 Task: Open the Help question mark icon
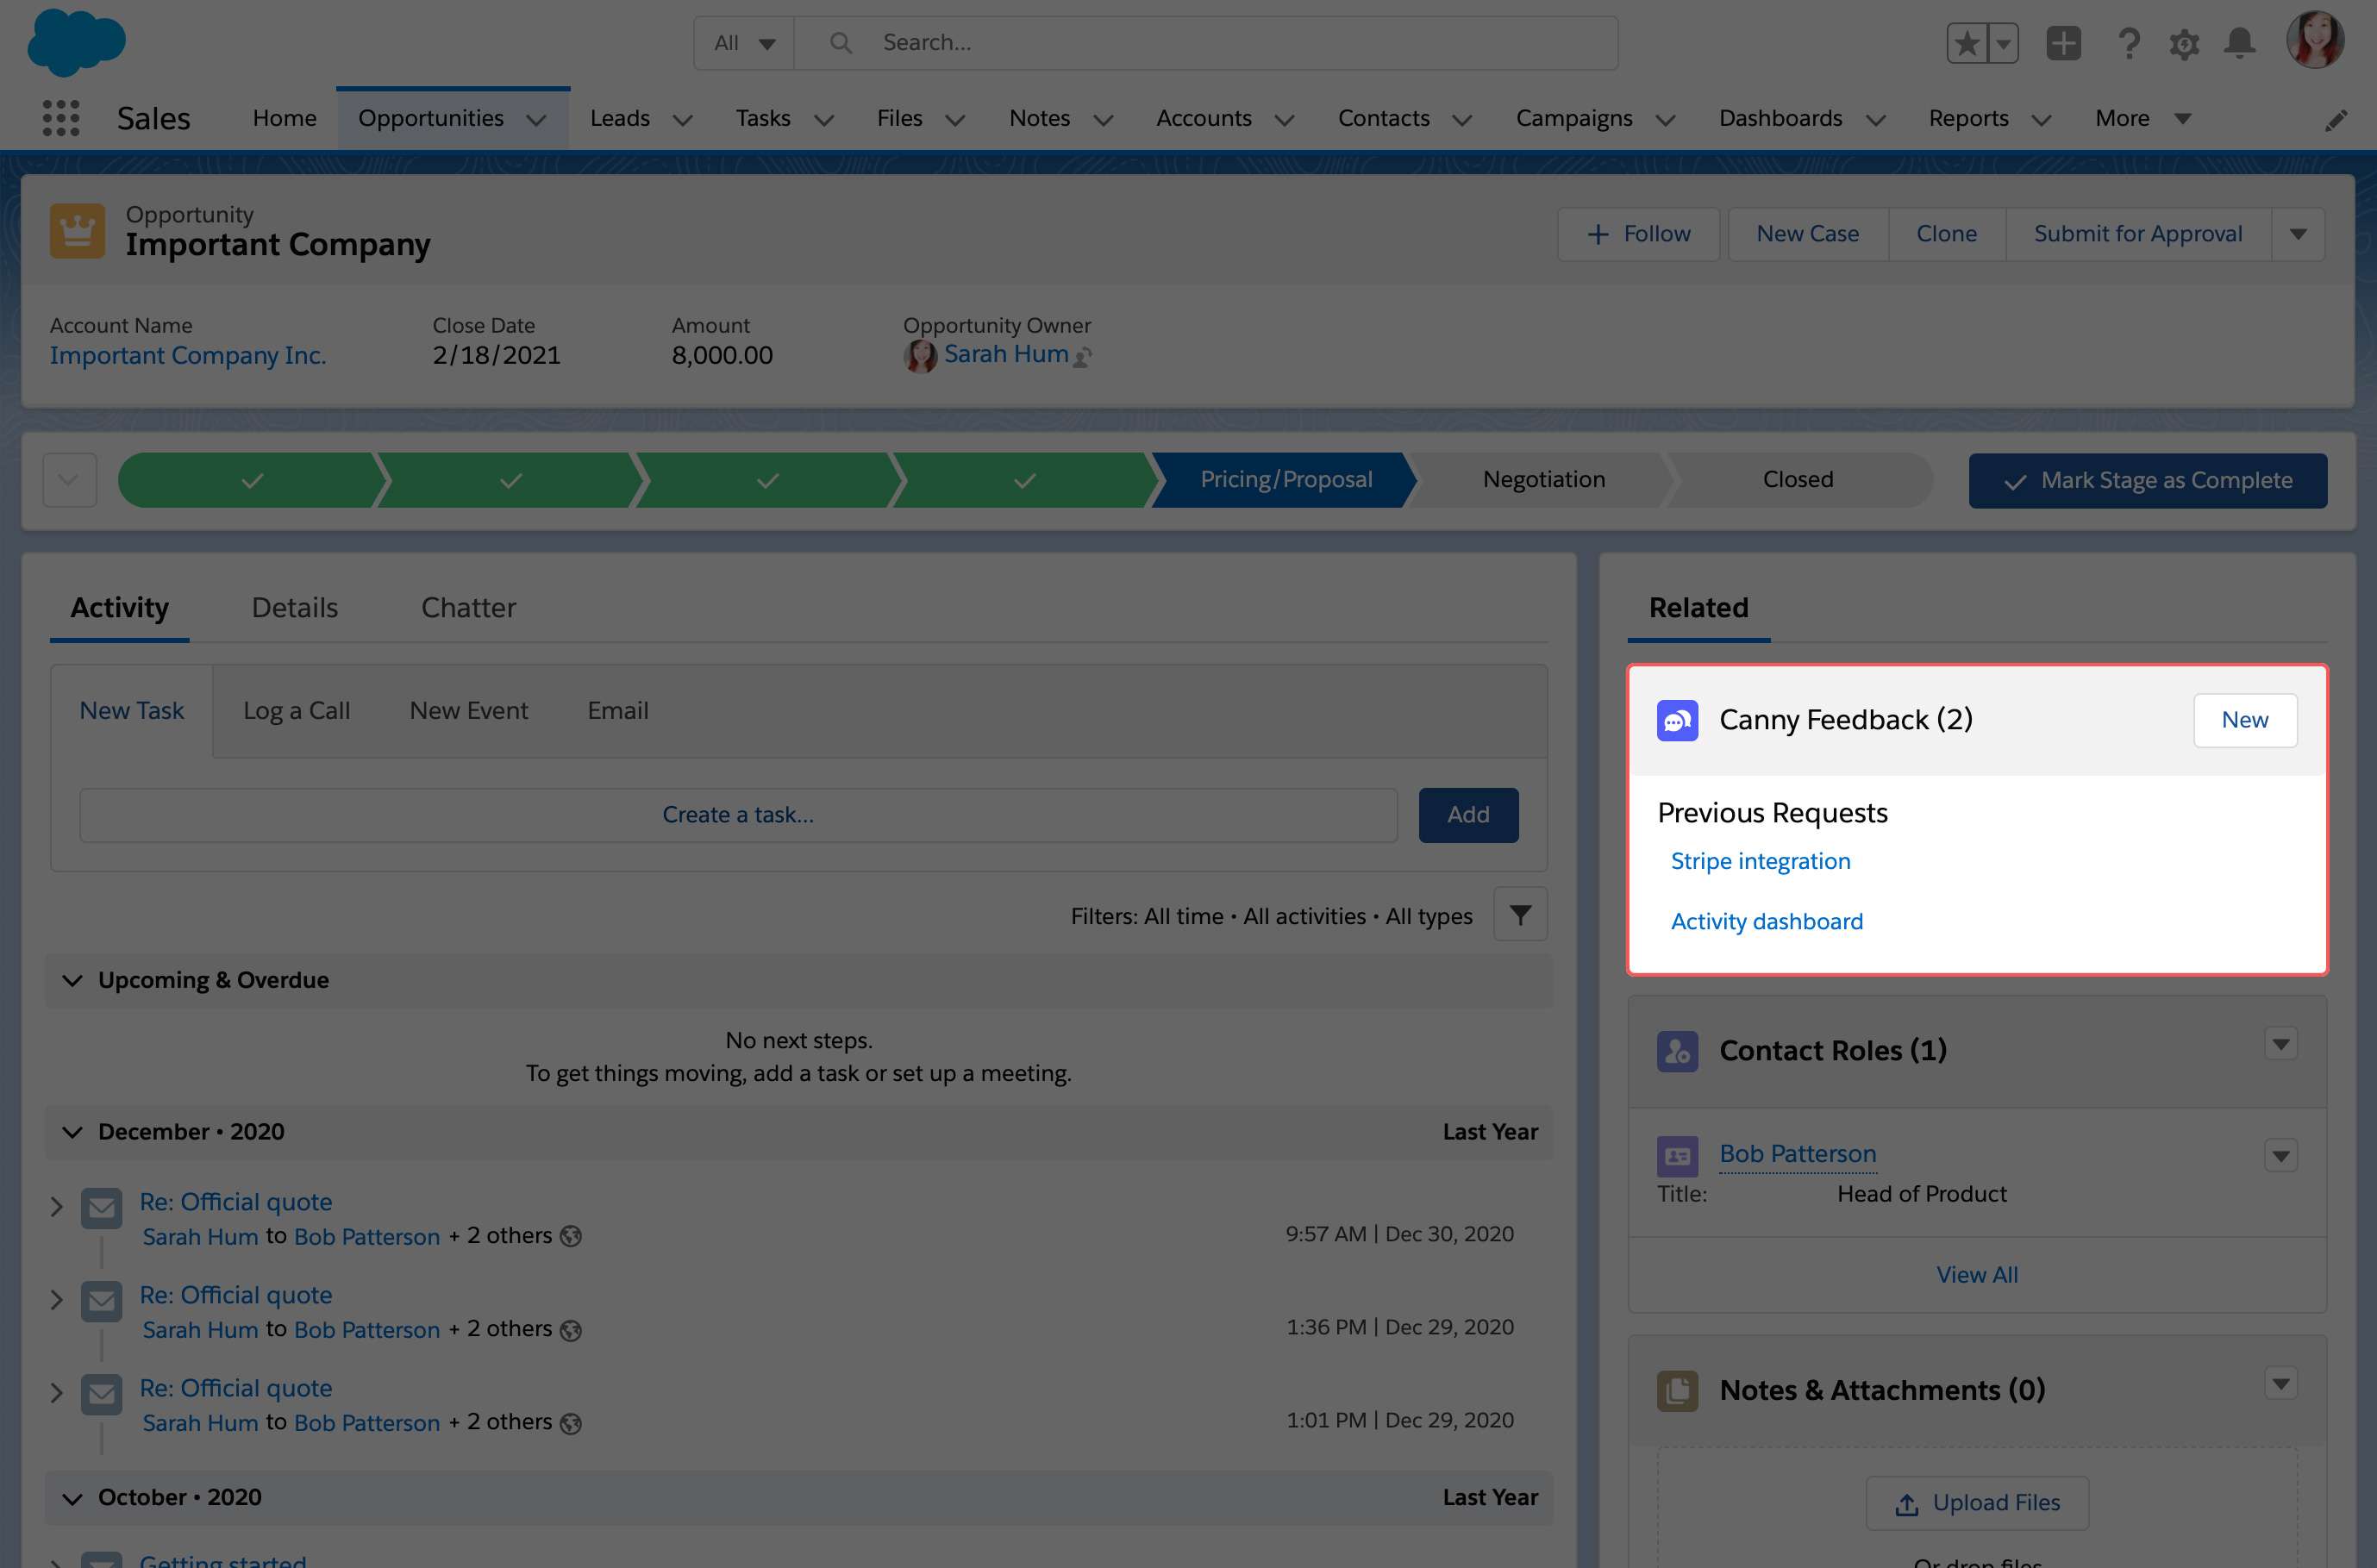point(2129,43)
